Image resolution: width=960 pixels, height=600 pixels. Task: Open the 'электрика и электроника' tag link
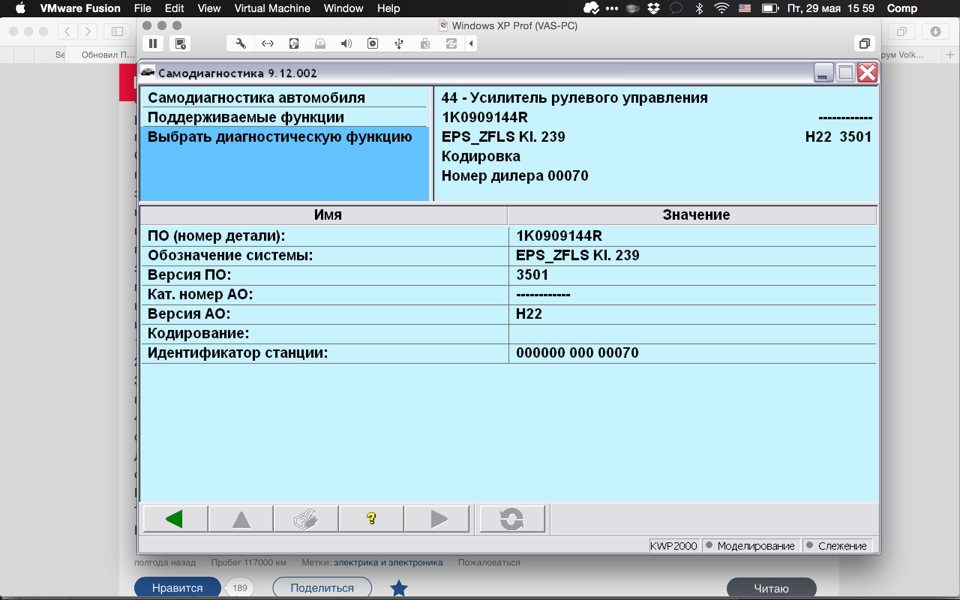(x=388, y=562)
